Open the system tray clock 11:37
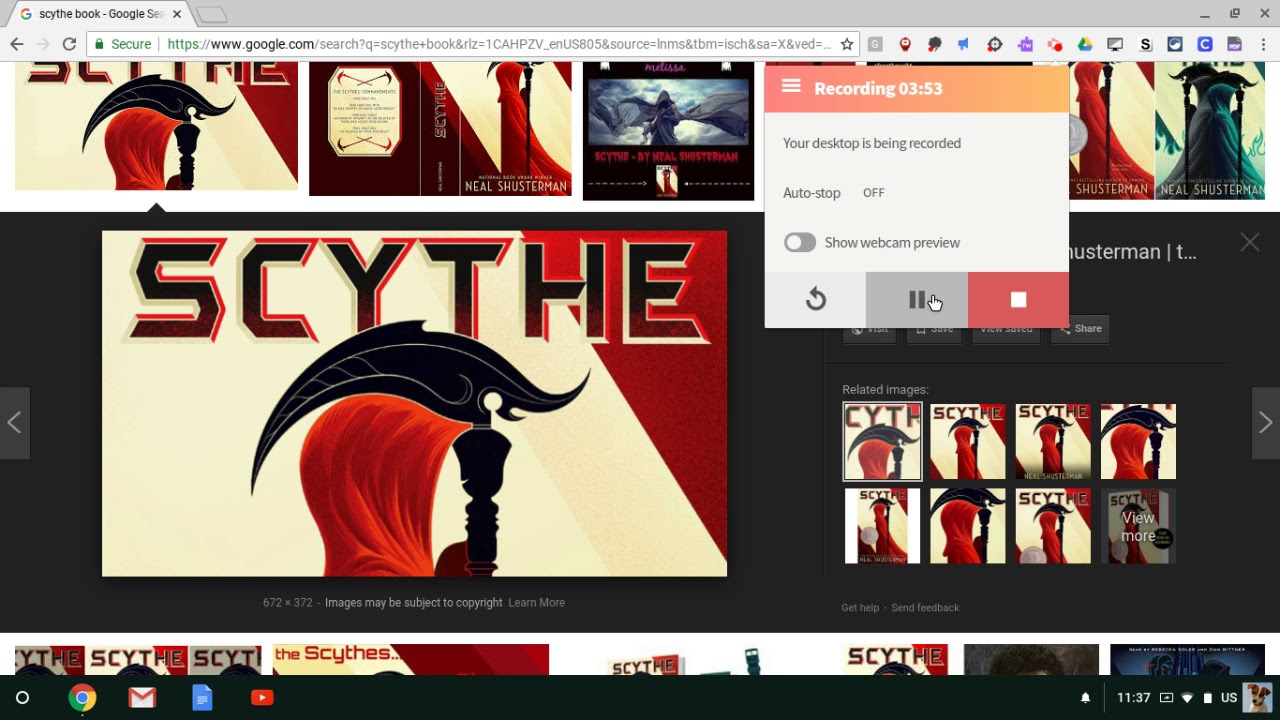The image size is (1280, 720). pos(1134,698)
